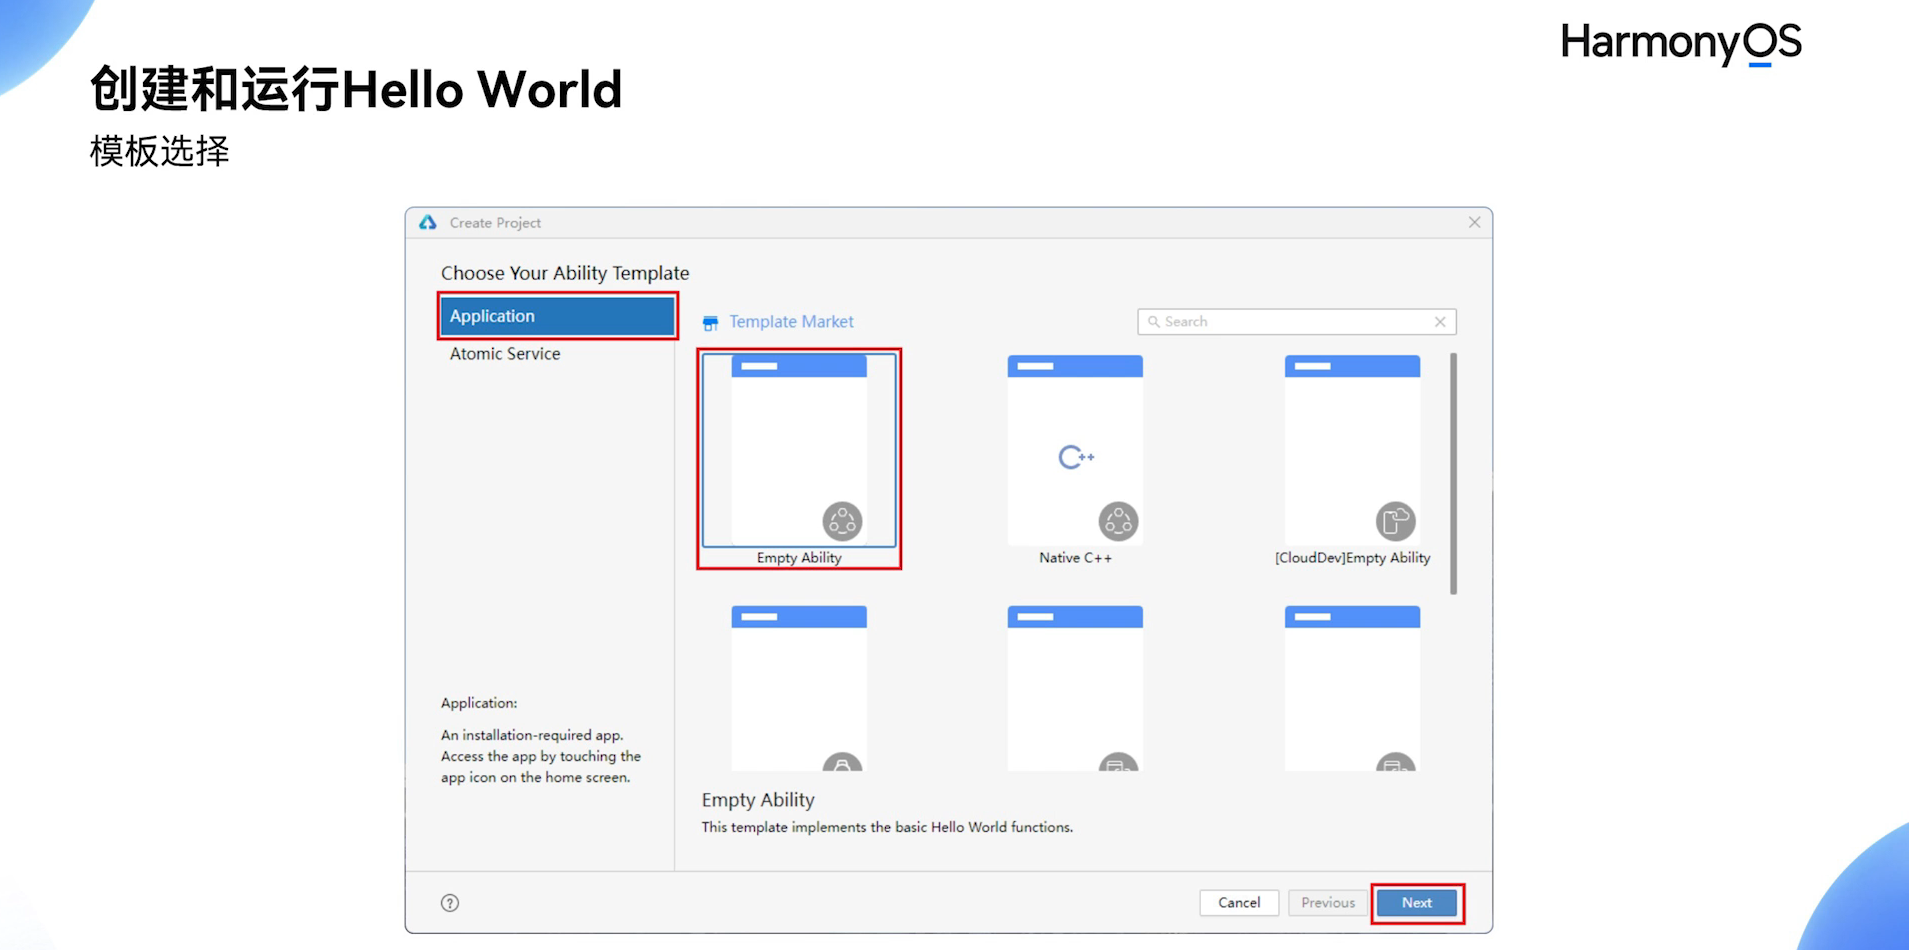Click the search magnifier icon
The width and height of the screenshot is (1909, 950).
tap(1153, 322)
